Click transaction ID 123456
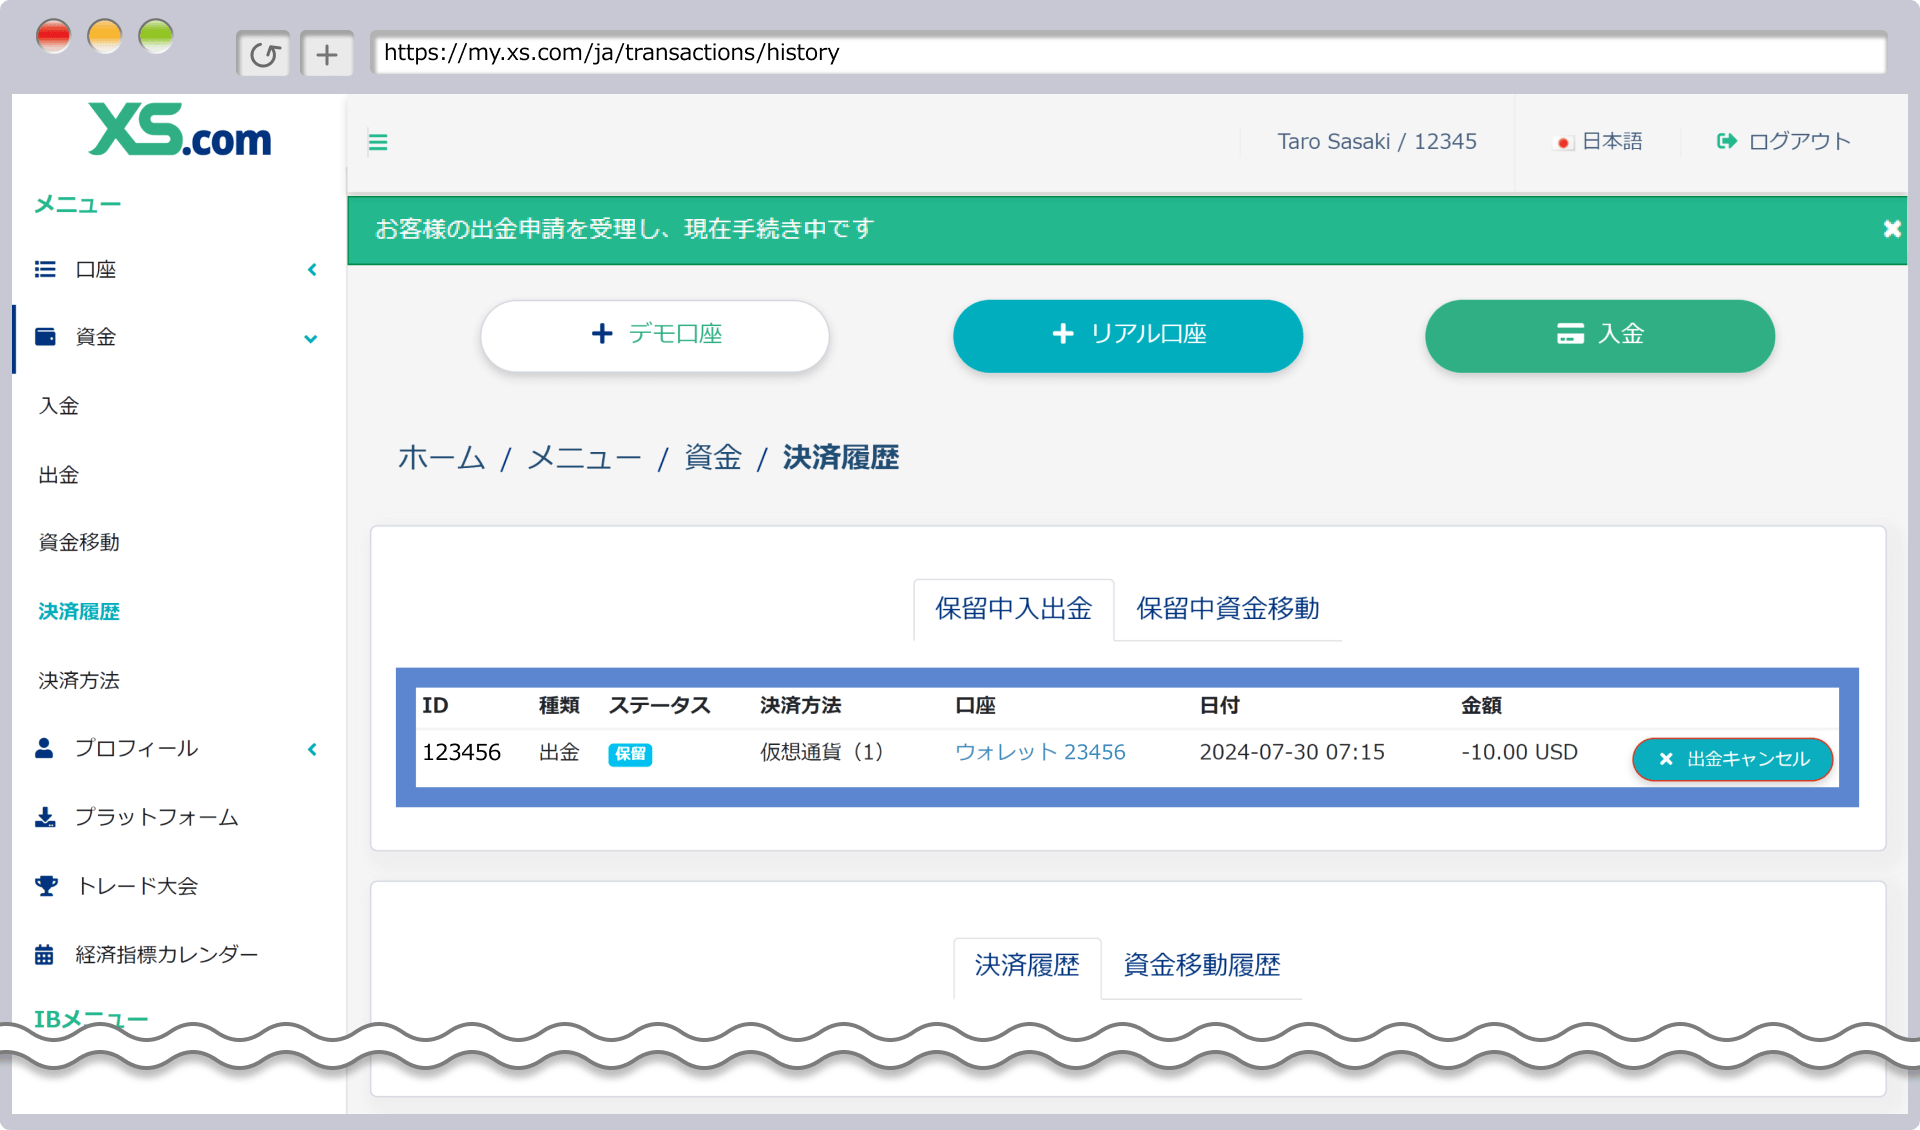The image size is (1920, 1130). tap(461, 752)
